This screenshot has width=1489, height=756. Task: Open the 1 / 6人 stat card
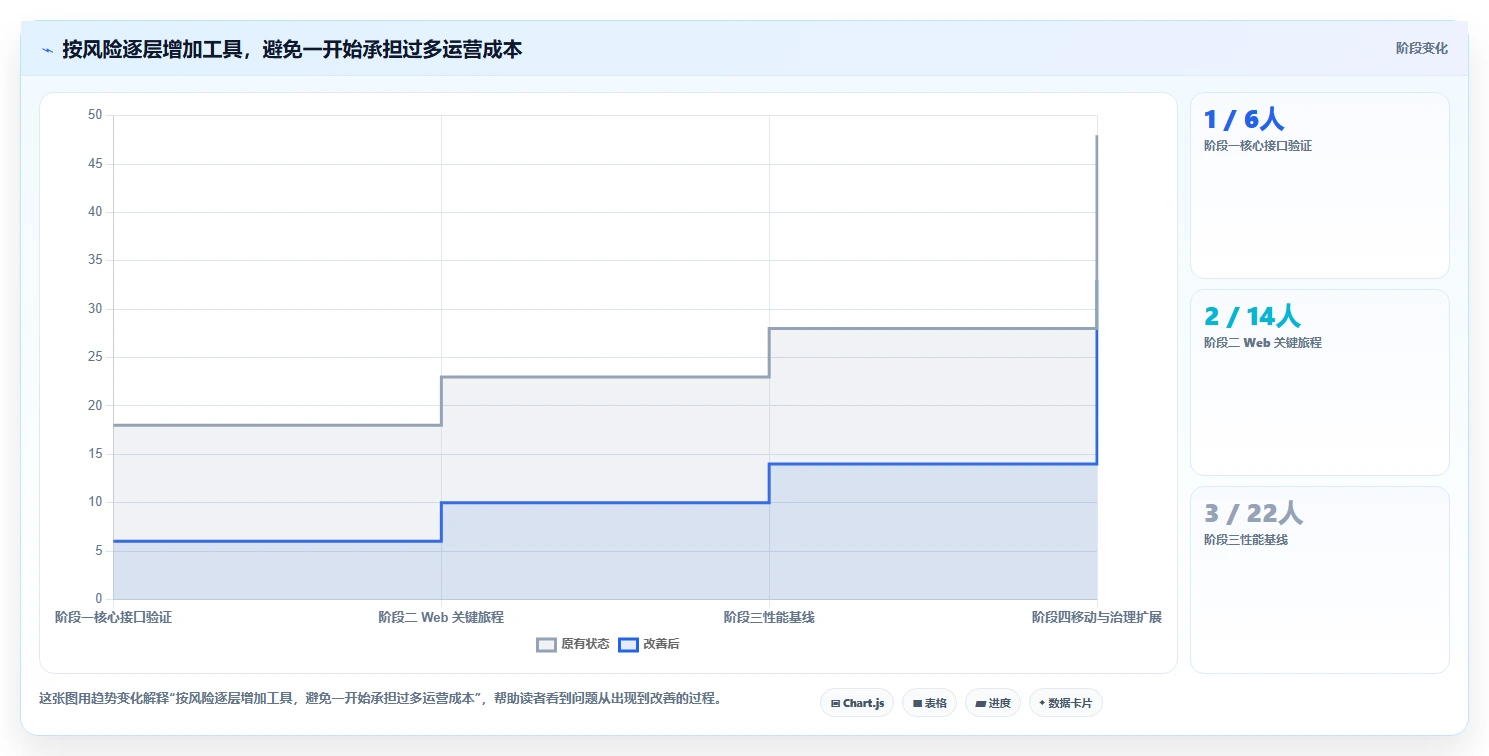point(1319,185)
